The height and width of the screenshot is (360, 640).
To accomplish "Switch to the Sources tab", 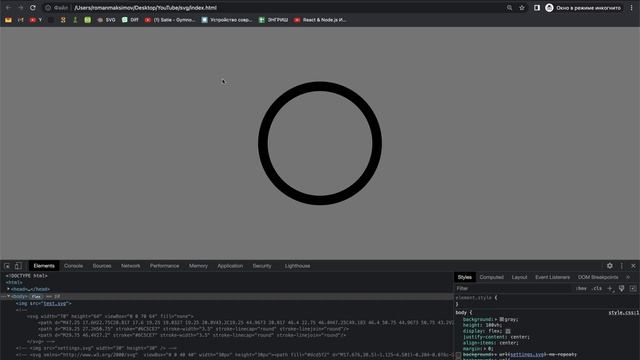I will pyautogui.click(x=102, y=266).
